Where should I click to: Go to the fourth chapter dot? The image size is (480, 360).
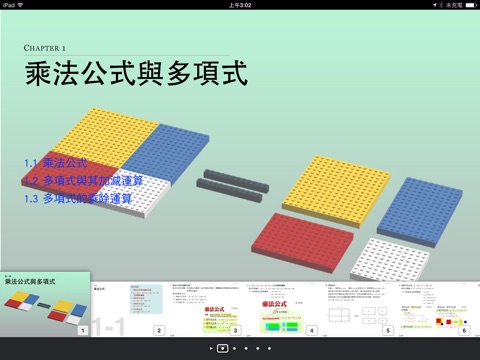tap(258, 348)
